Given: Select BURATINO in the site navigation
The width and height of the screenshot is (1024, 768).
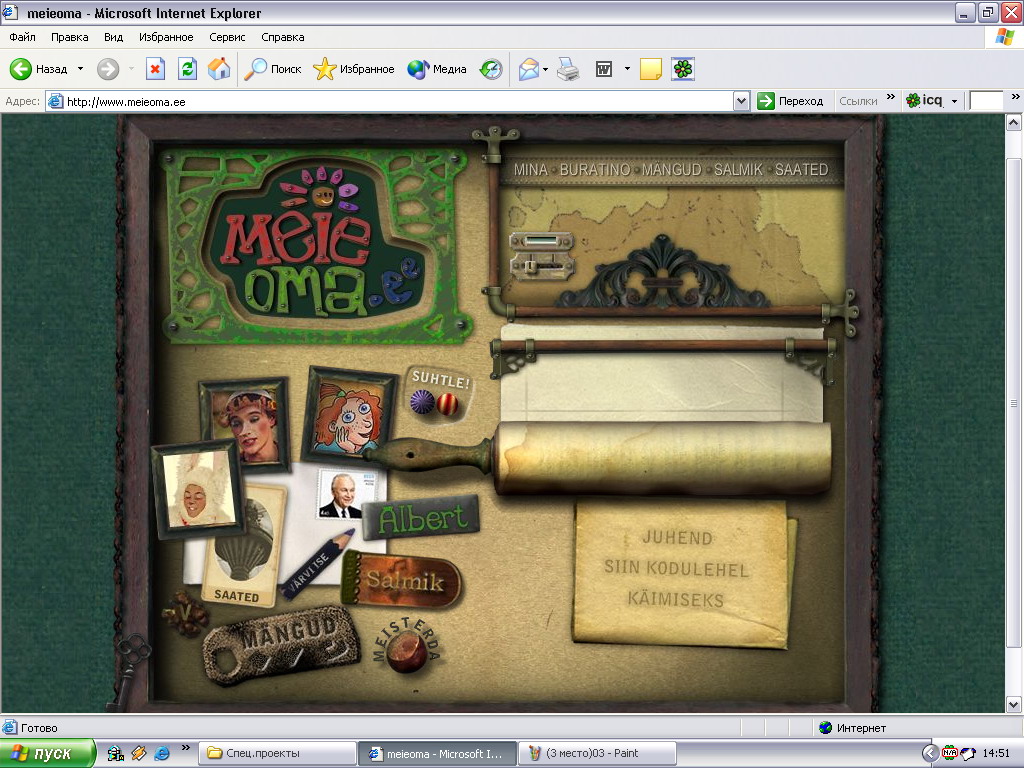Looking at the screenshot, I should click(595, 170).
